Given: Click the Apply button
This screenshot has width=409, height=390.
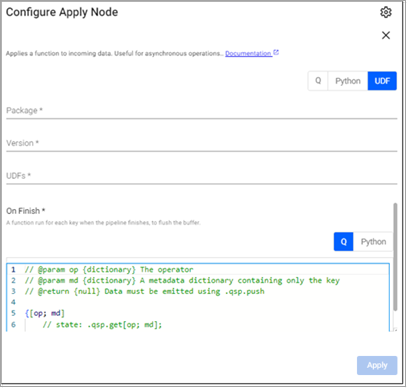Looking at the screenshot, I should tap(377, 365).
